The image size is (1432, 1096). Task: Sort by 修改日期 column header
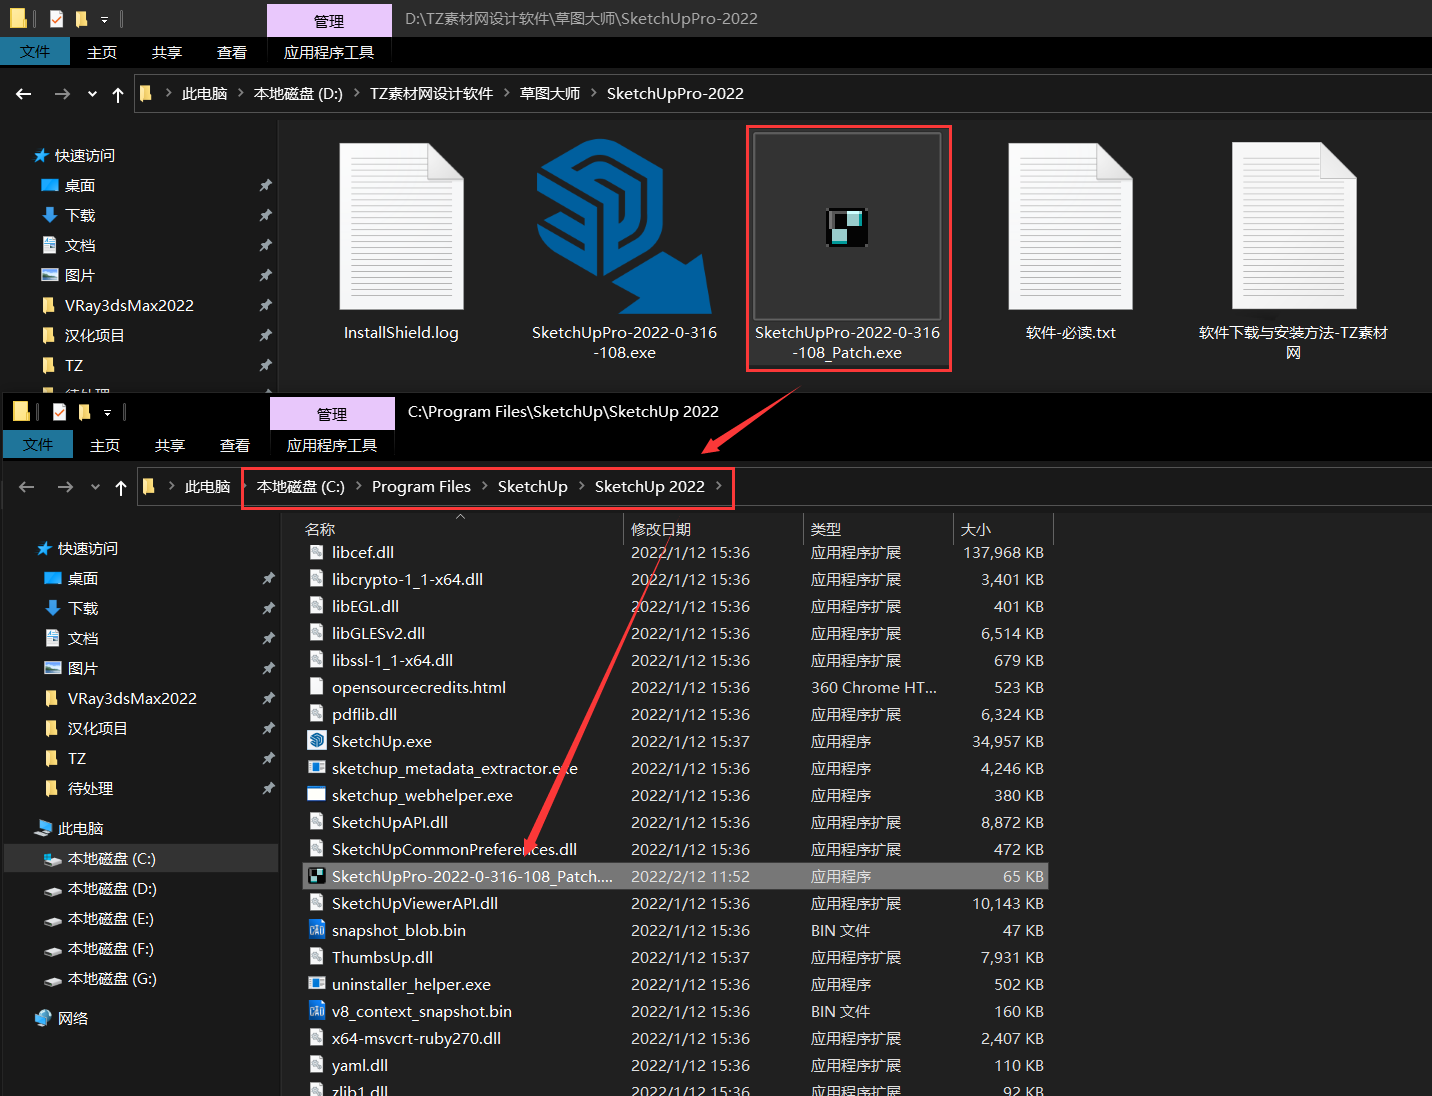[x=661, y=529]
